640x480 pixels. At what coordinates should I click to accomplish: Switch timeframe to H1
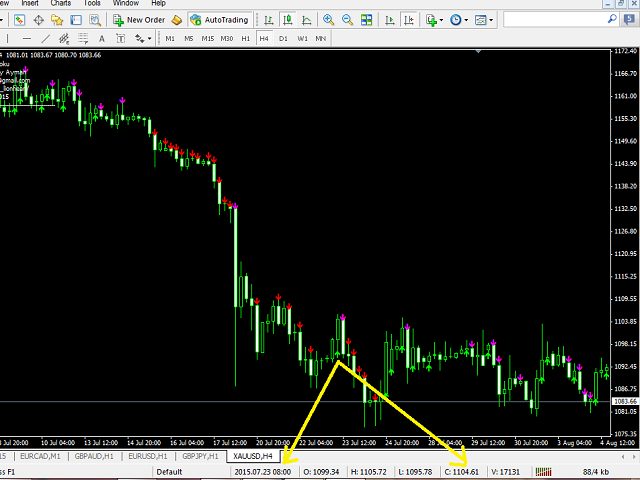[245, 39]
